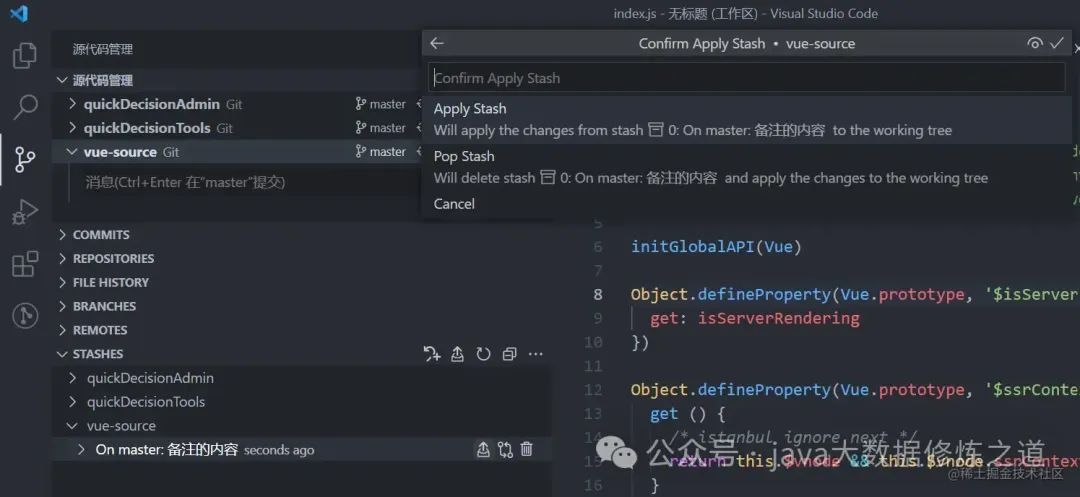Collapse all in STASHES view

coord(510,354)
